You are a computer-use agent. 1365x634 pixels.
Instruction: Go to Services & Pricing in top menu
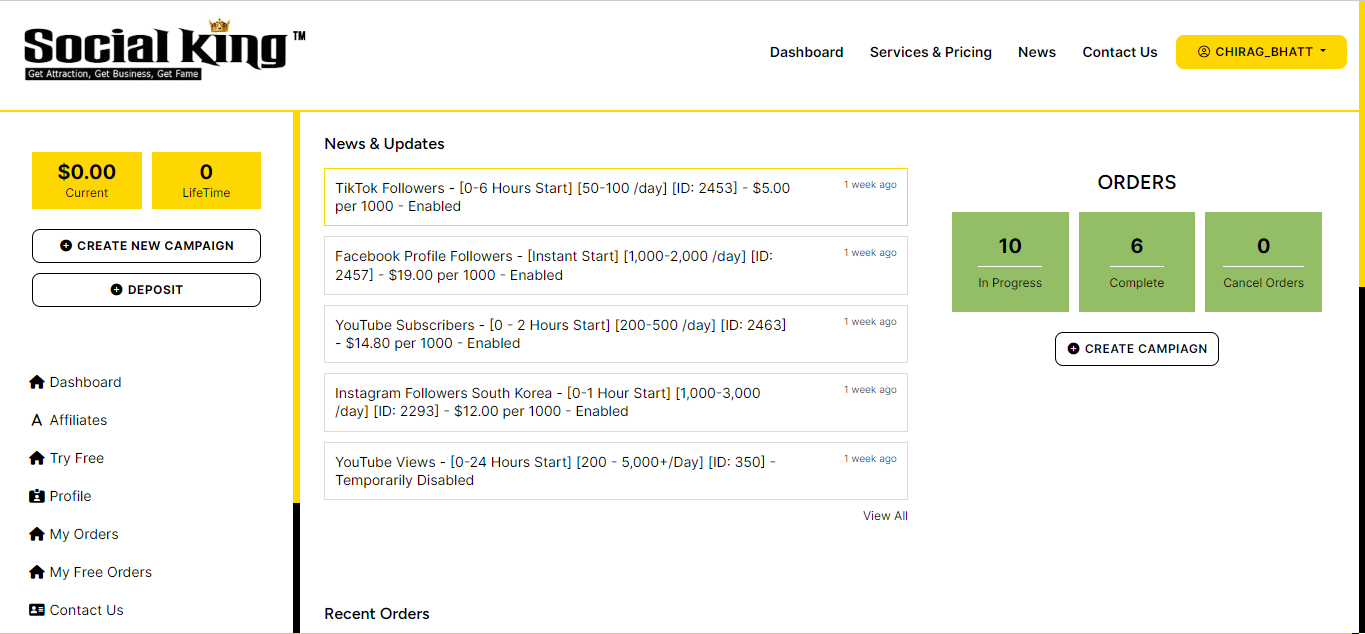931,52
